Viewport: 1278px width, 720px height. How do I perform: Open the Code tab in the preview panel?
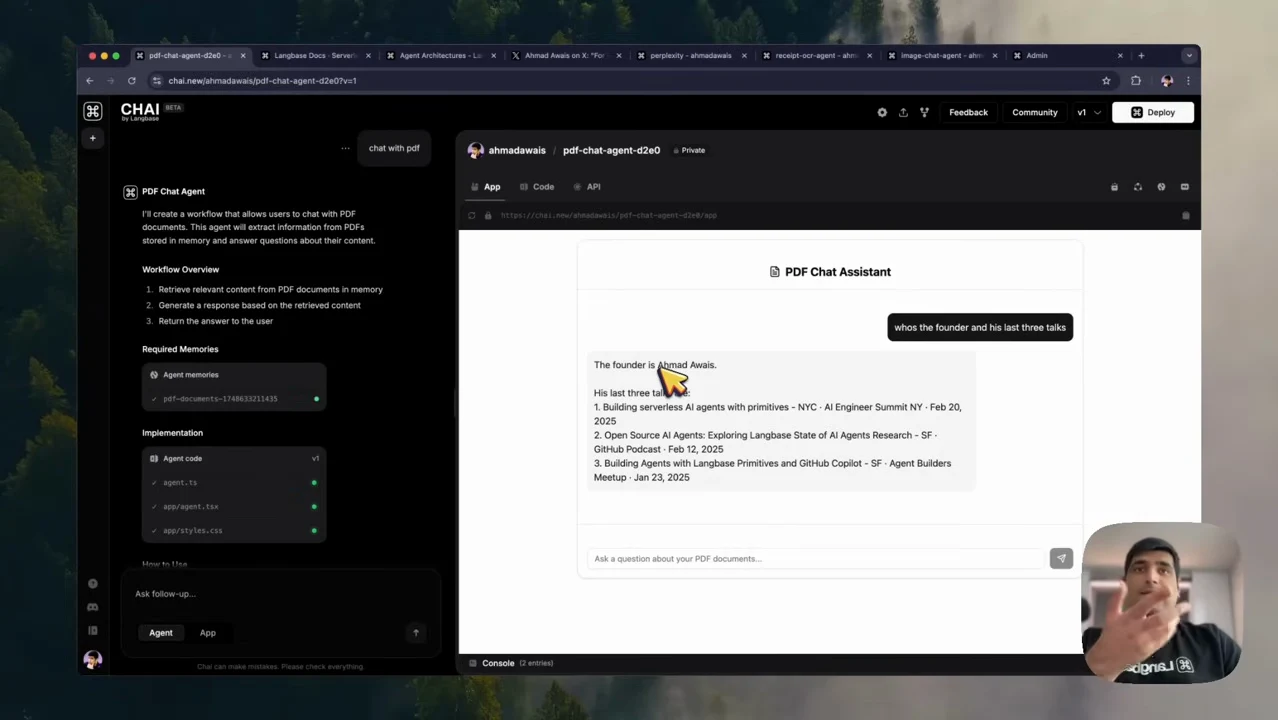(537, 187)
